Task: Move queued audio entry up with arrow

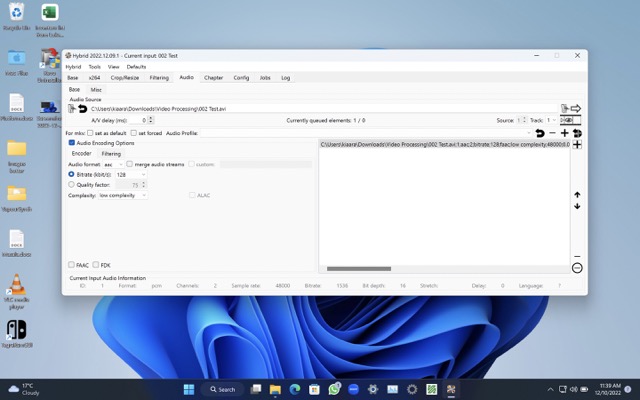Action: pyautogui.click(x=577, y=195)
